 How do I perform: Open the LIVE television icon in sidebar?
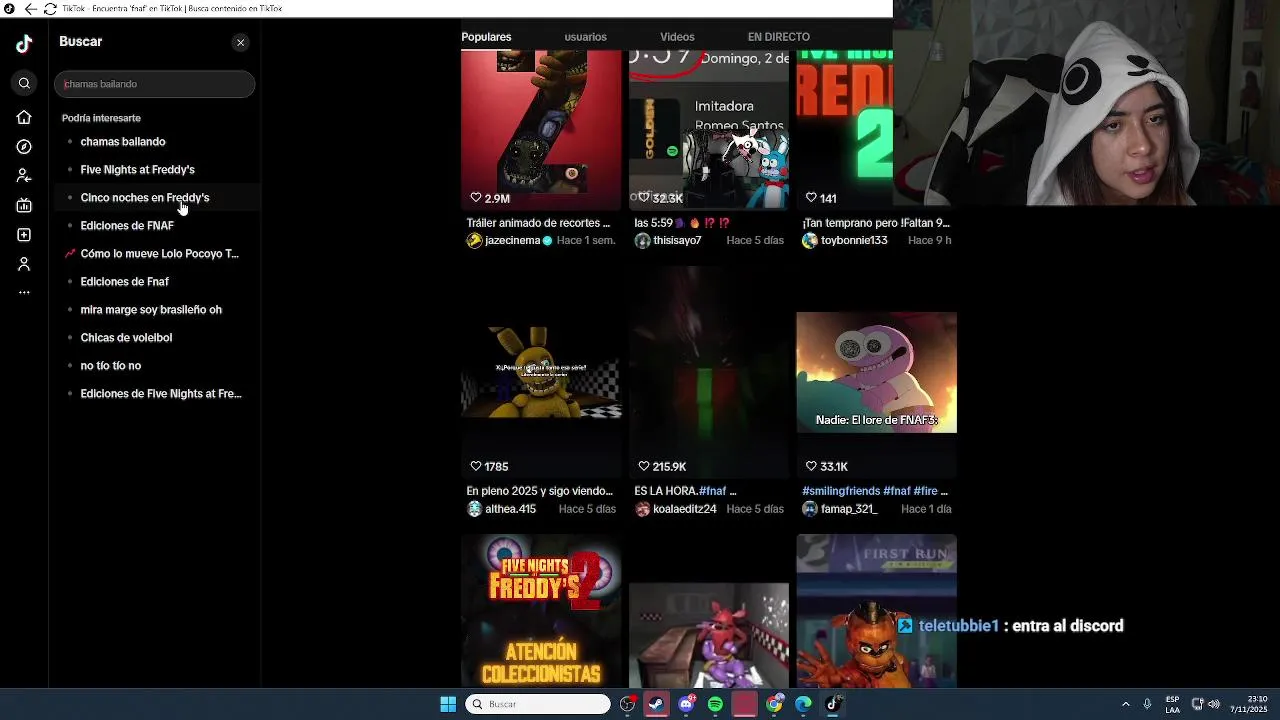click(24, 205)
